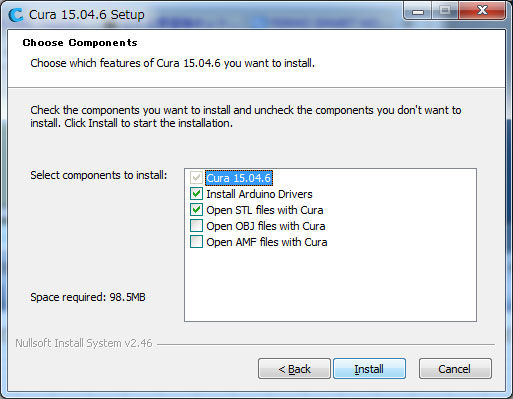Screen dimensions: 513x399
Task: Select the Open AMF files with Cura label
Action: (x=267, y=242)
